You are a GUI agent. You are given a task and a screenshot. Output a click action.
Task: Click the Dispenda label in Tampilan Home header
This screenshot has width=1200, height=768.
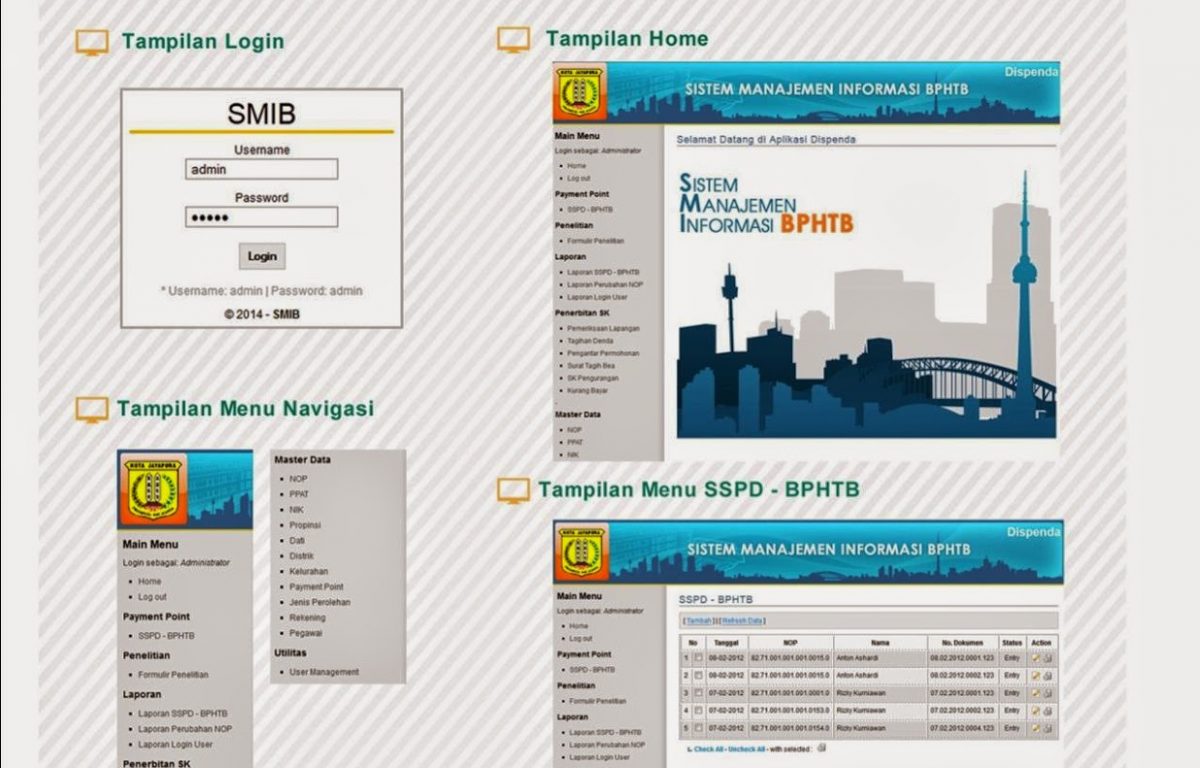coord(1032,72)
